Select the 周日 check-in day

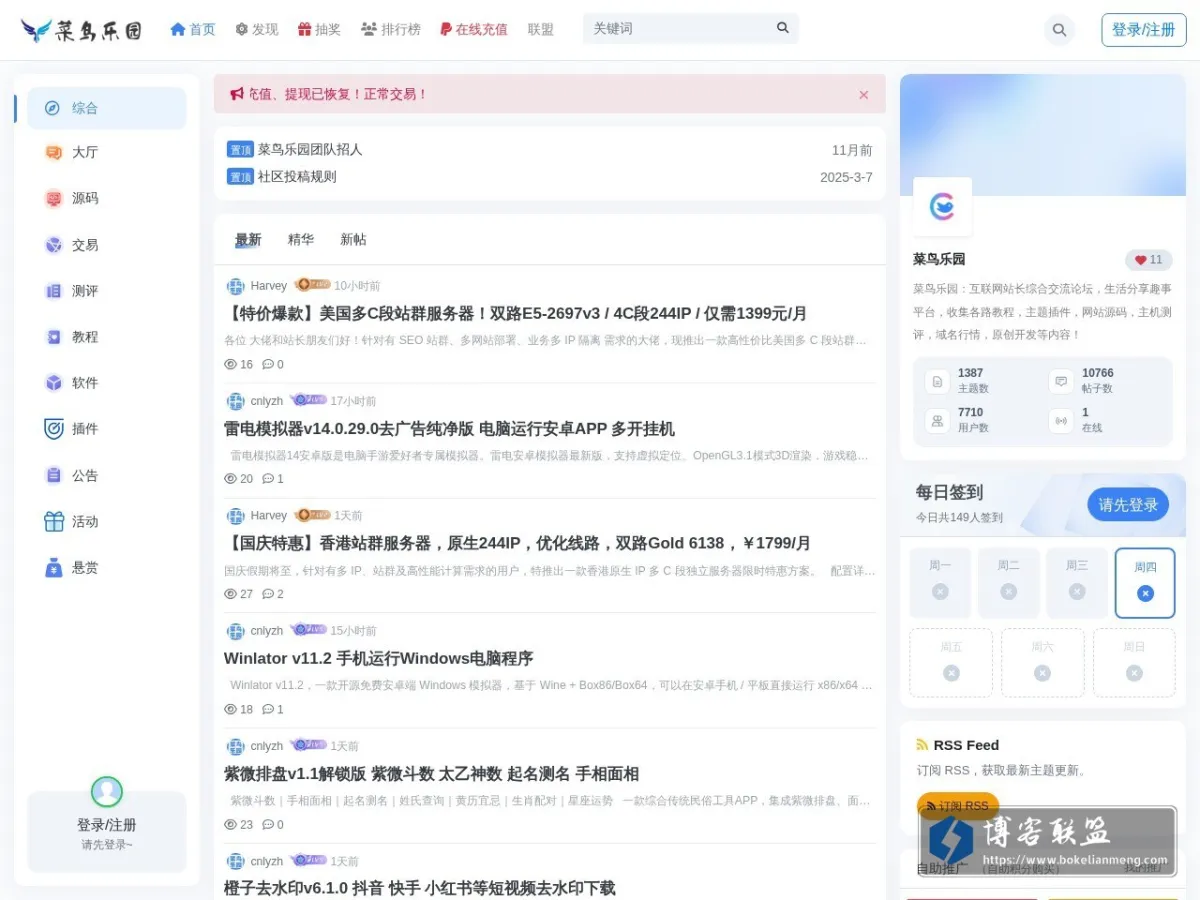(1134, 662)
